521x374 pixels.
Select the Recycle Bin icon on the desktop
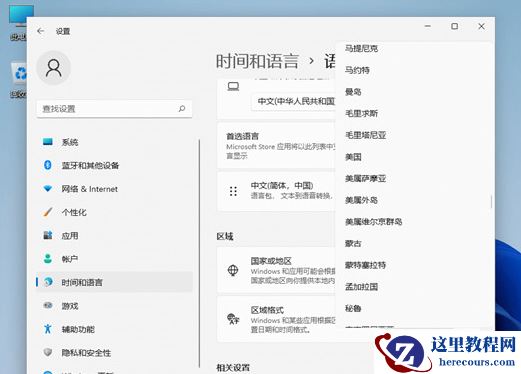[x=19, y=80]
